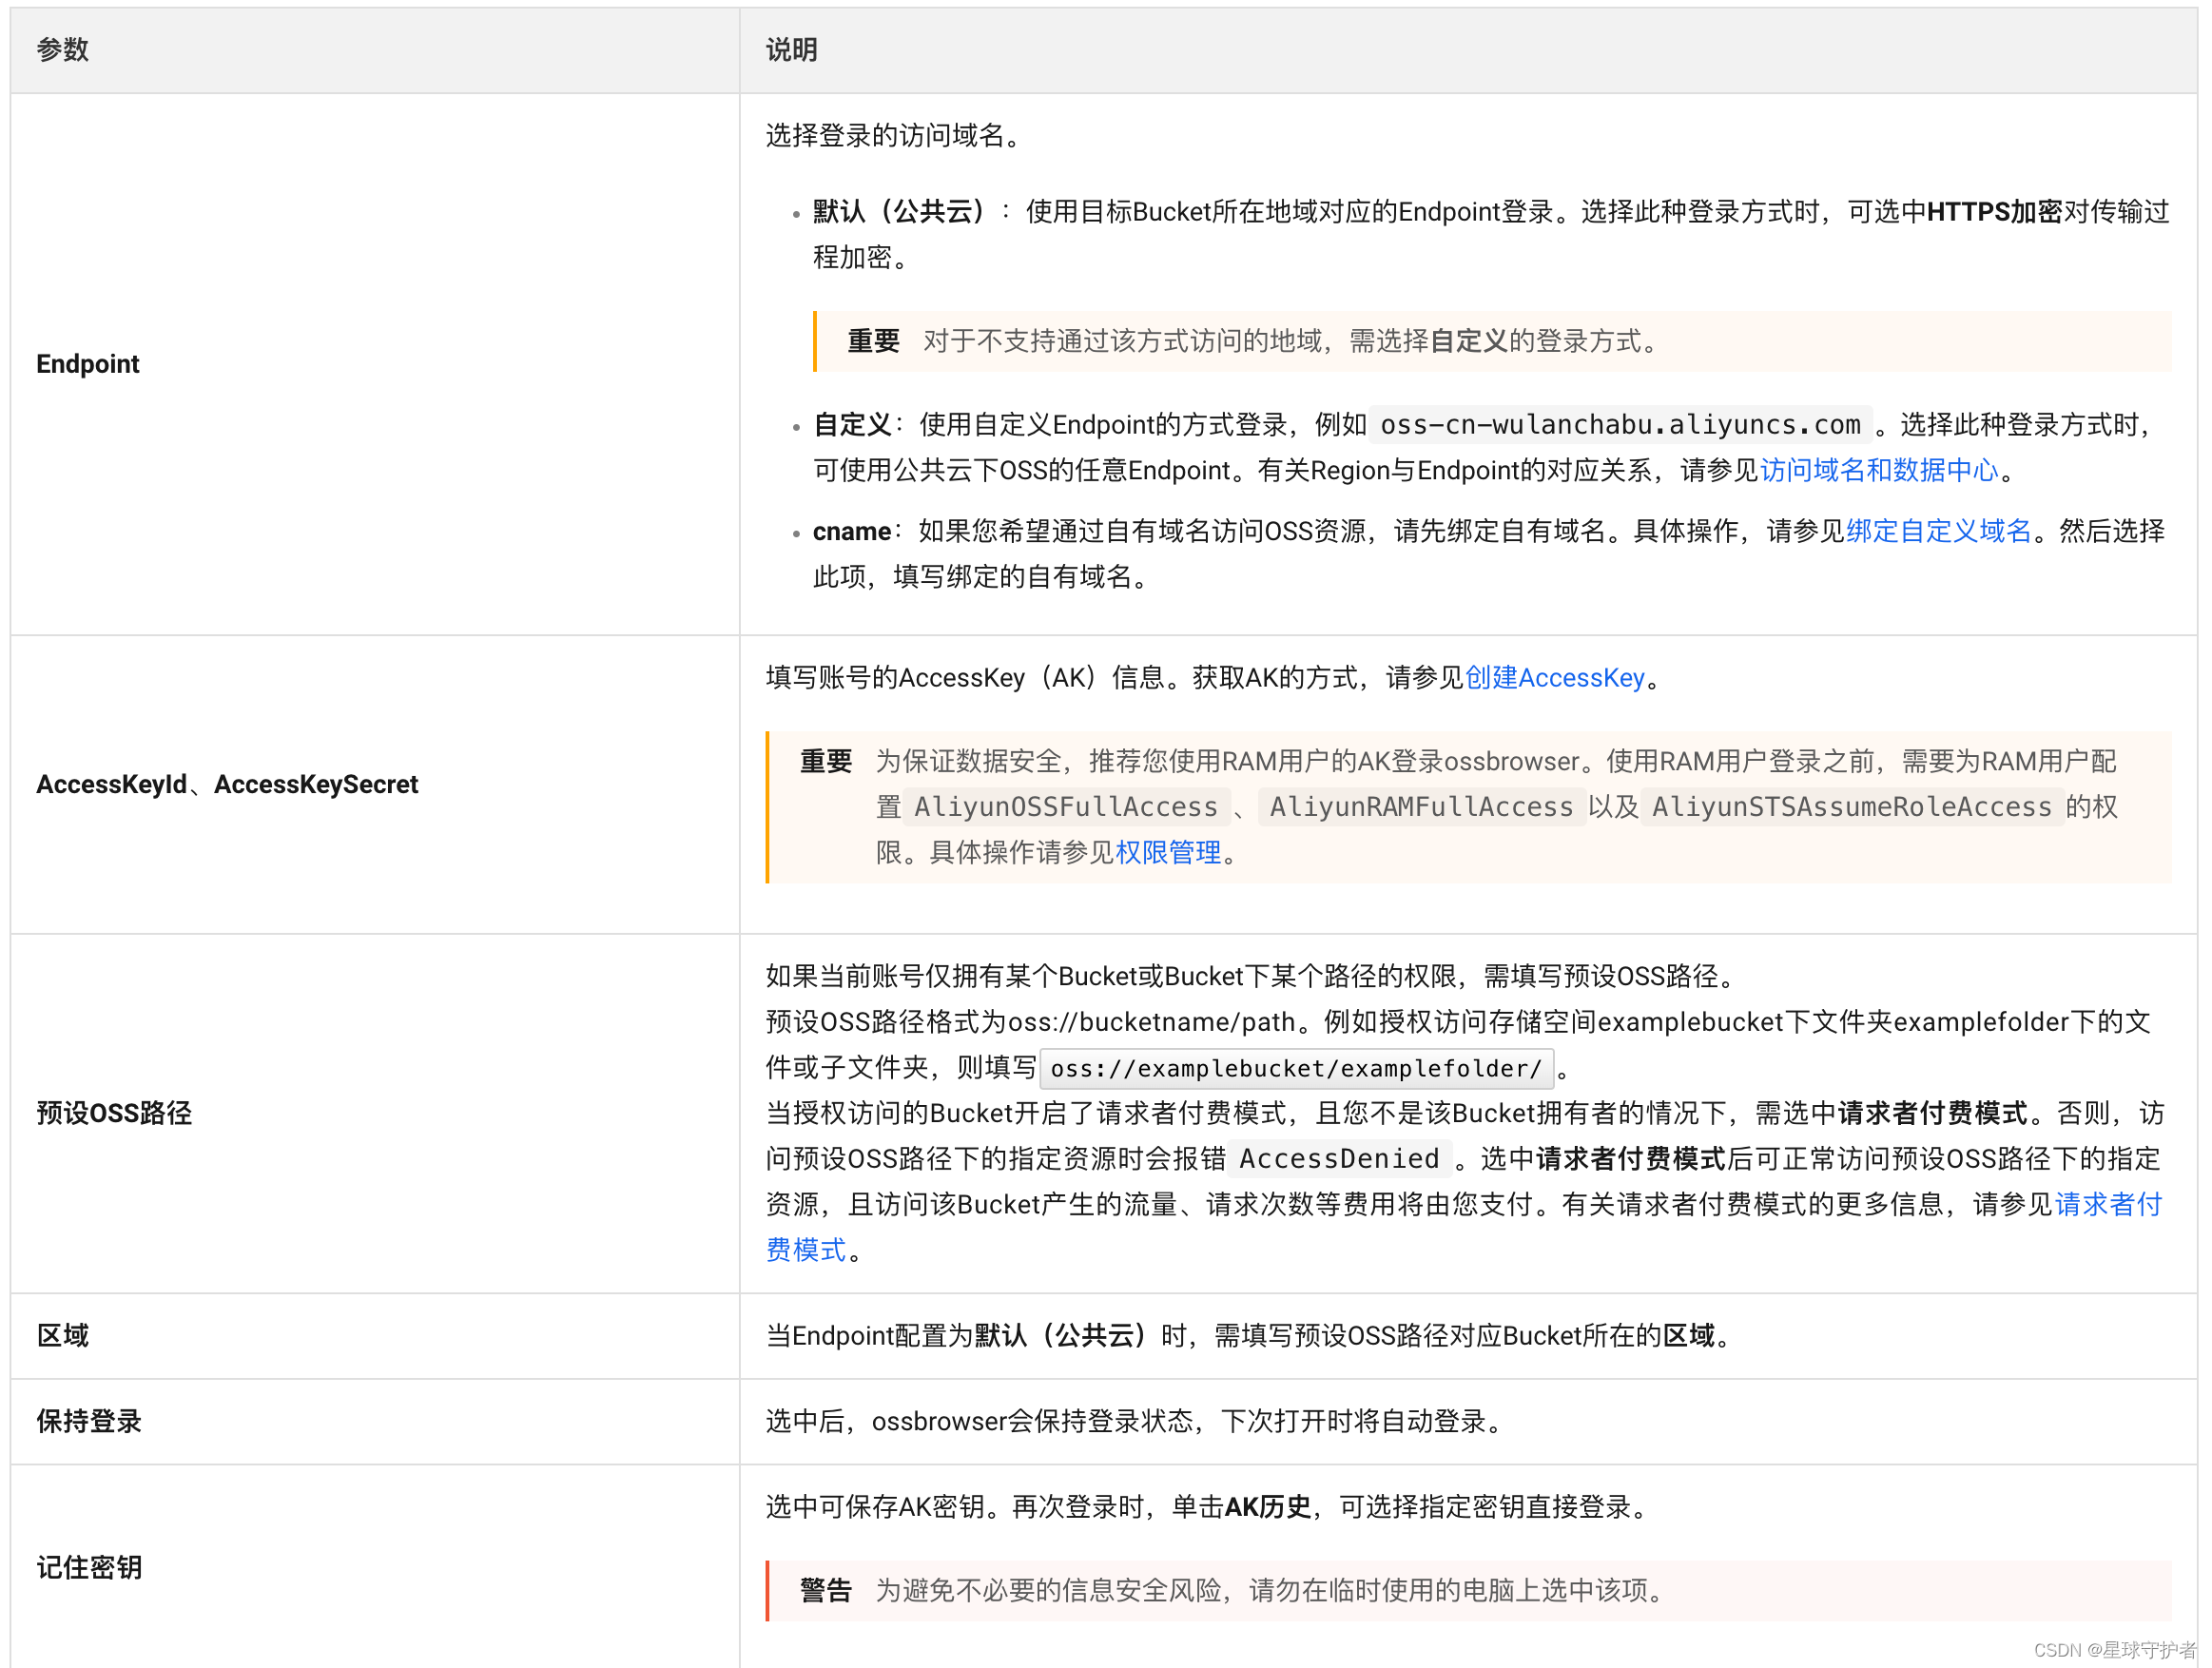Screen dimensions: 2212x1668
Task: Select the 预设OSS路径 row label
Action: 114,1113
